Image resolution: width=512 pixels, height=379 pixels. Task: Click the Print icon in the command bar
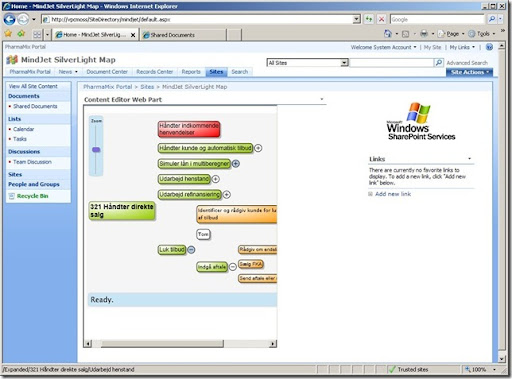(x=424, y=34)
